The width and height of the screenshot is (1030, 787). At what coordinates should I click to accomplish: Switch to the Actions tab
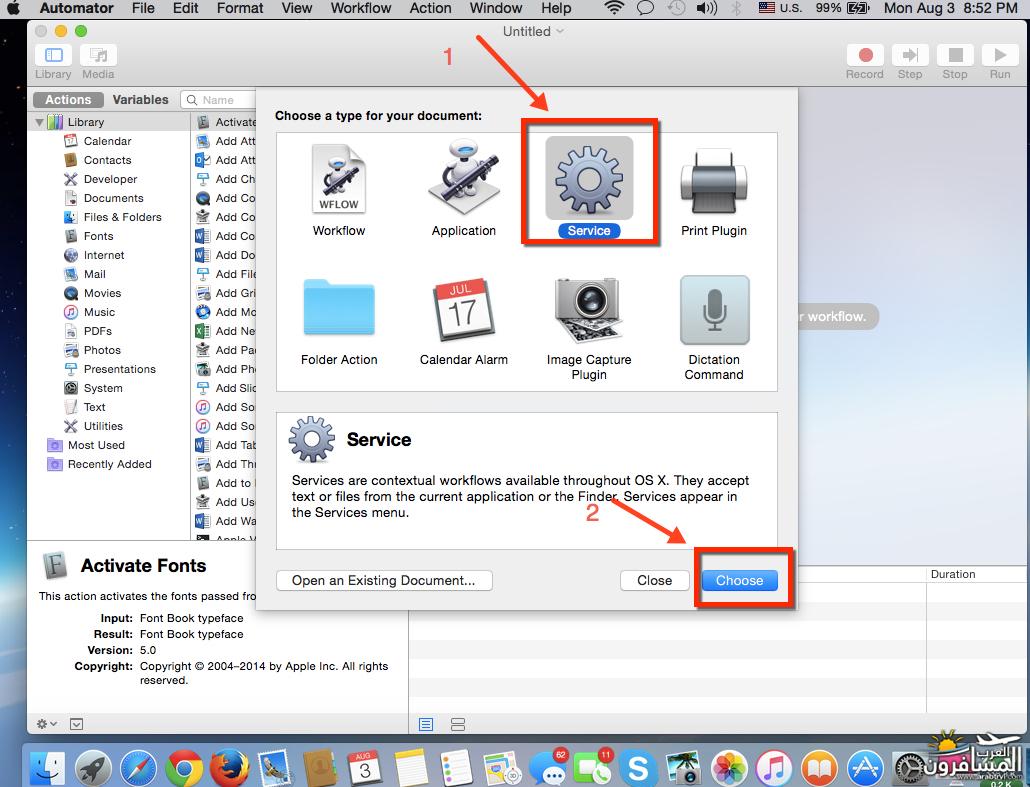[x=68, y=100]
